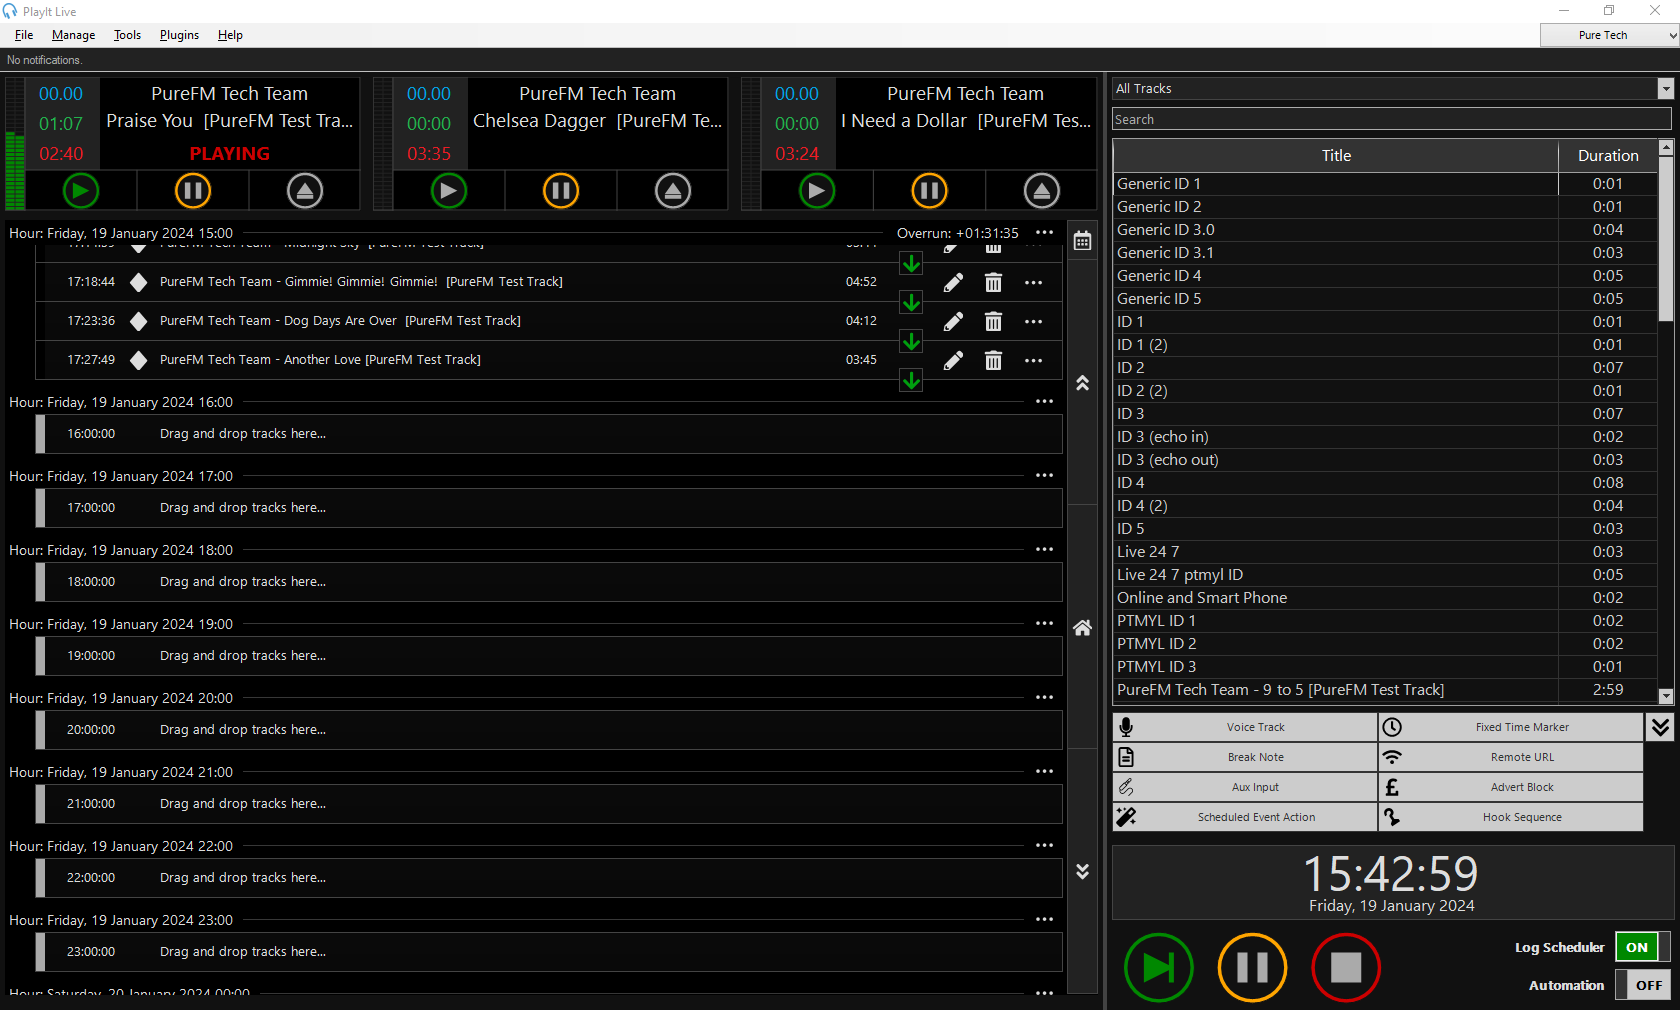This screenshot has height=1010, width=1680.
Task: Delete Another Love from the log
Action: [x=993, y=360]
